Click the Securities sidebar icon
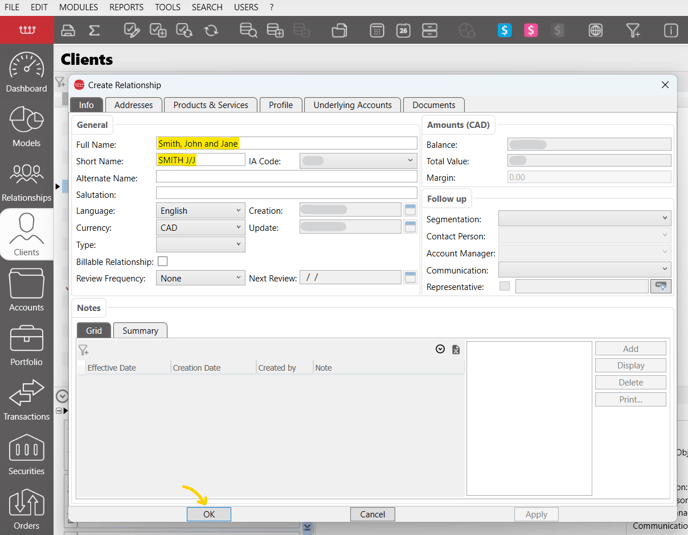 click(26, 453)
